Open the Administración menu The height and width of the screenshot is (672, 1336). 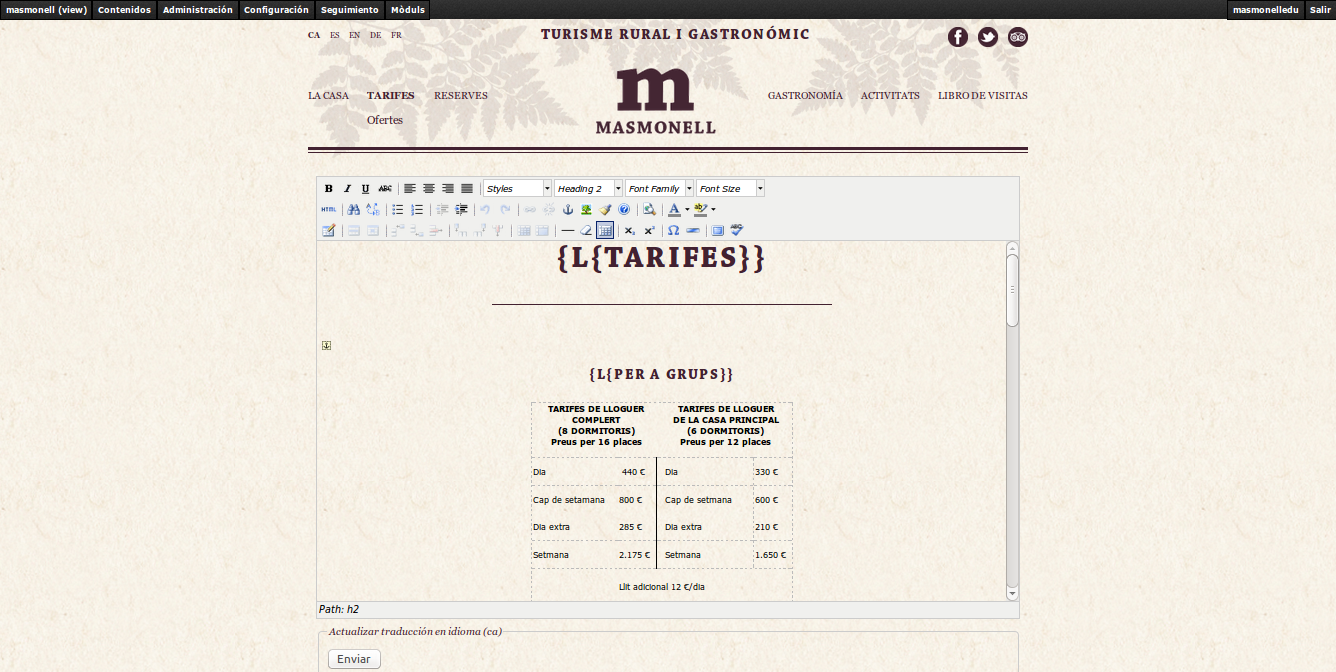[197, 10]
